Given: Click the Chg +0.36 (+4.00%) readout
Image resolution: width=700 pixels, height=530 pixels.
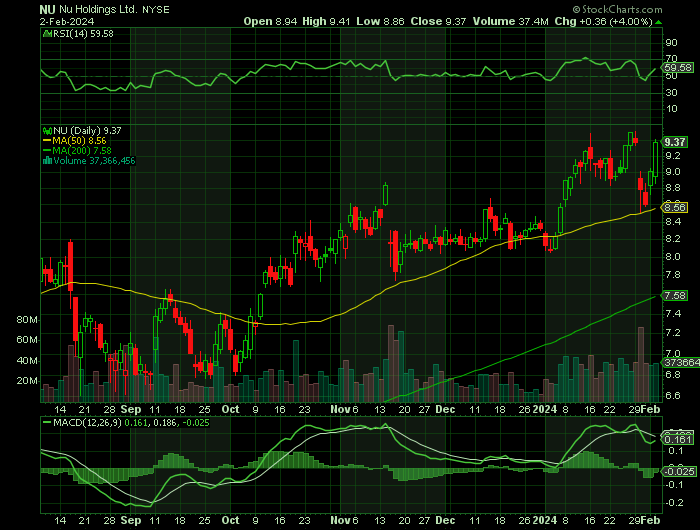Looking at the screenshot, I should click(x=604, y=21).
